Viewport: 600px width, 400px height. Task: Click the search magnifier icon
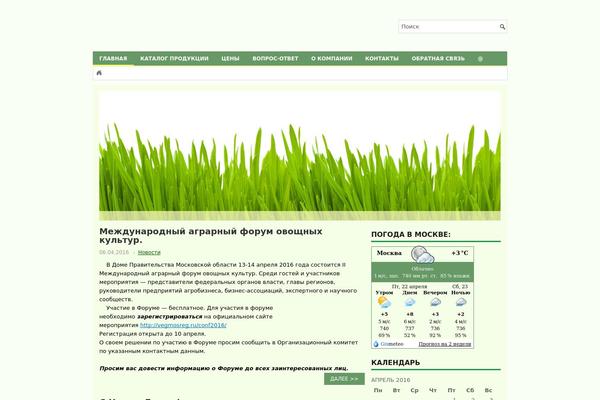(502, 27)
